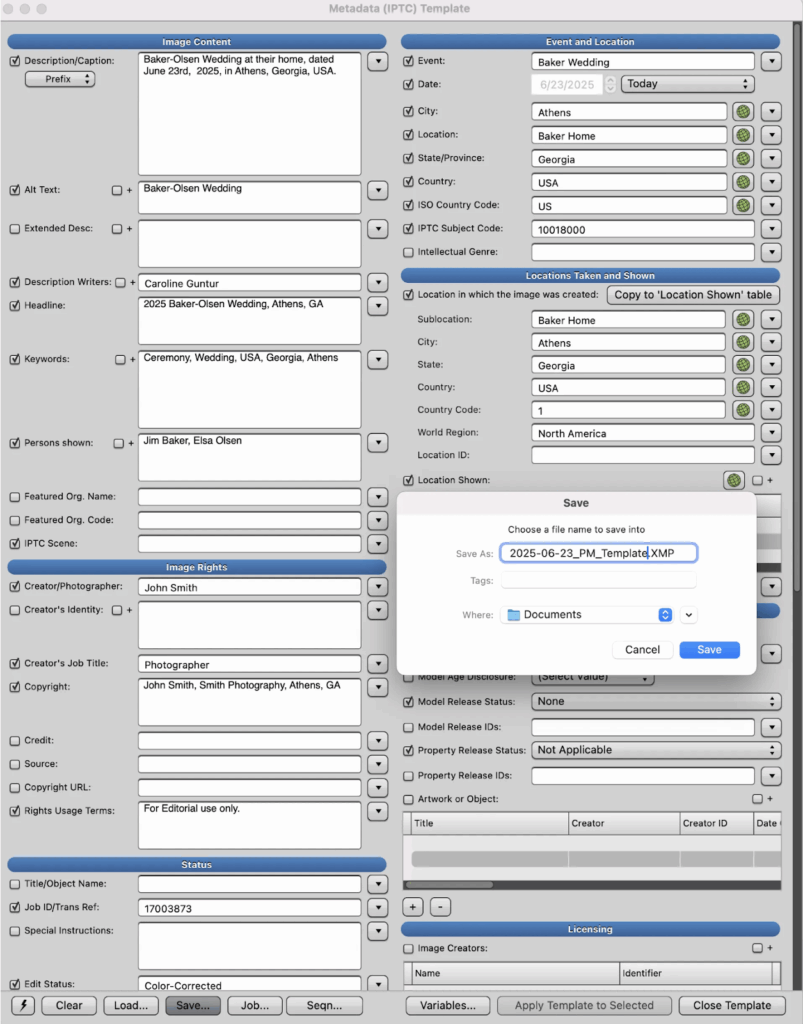Image resolution: width=803 pixels, height=1024 pixels.
Task: Cancel the Save dialog
Action: [x=642, y=650]
